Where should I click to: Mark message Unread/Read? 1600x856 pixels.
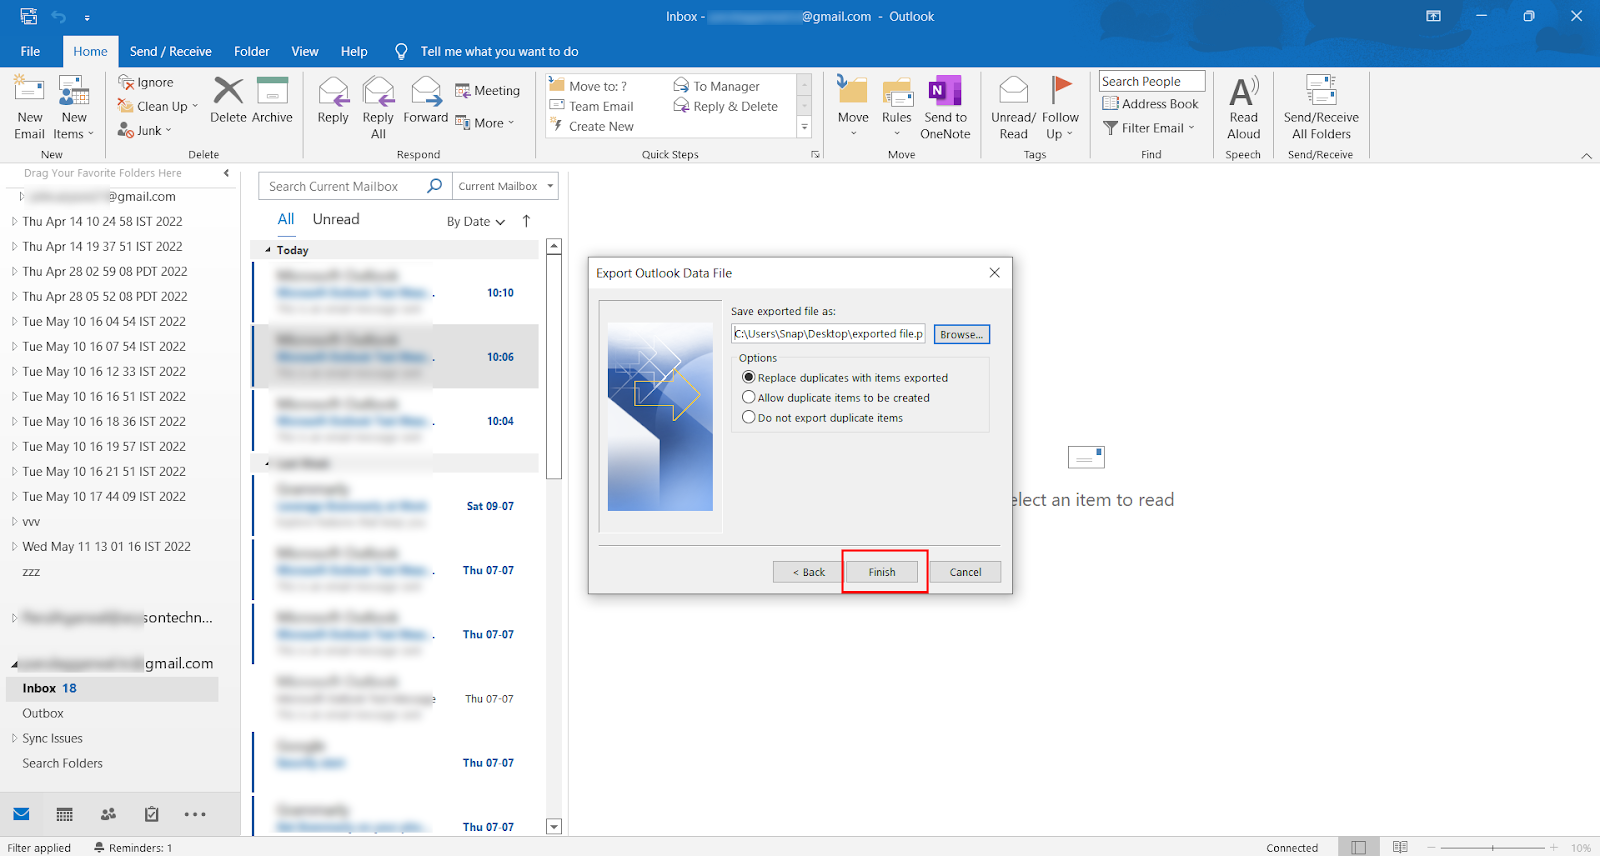(1013, 108)
